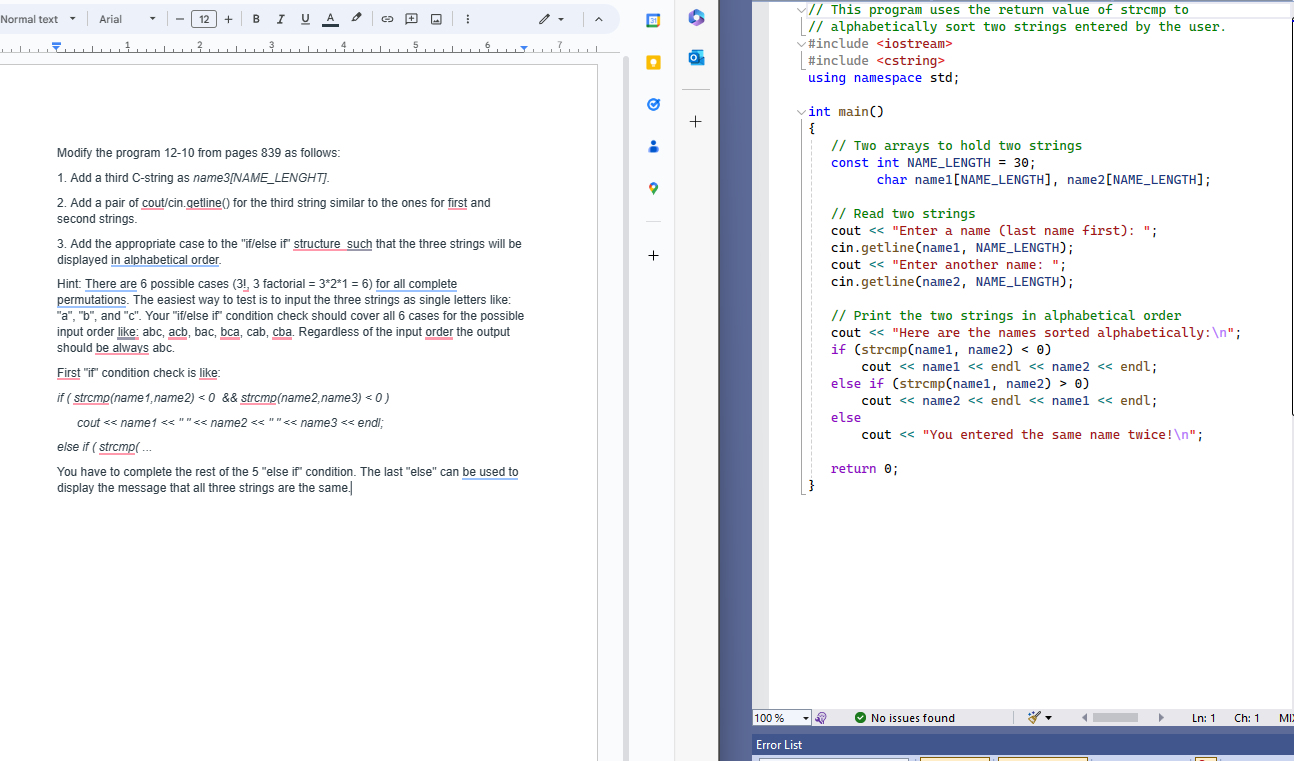The image size is (1294, 761).
Task: Increase font size with the plus button
Action: pos(229,20)
